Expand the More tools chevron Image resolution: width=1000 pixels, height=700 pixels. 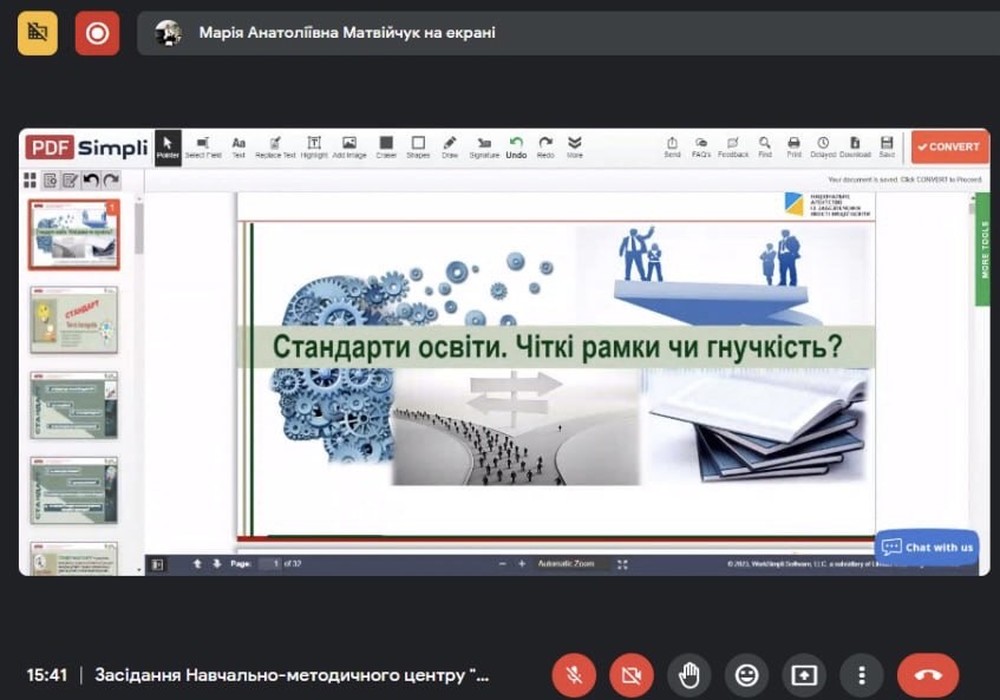(x=575, y=147)
